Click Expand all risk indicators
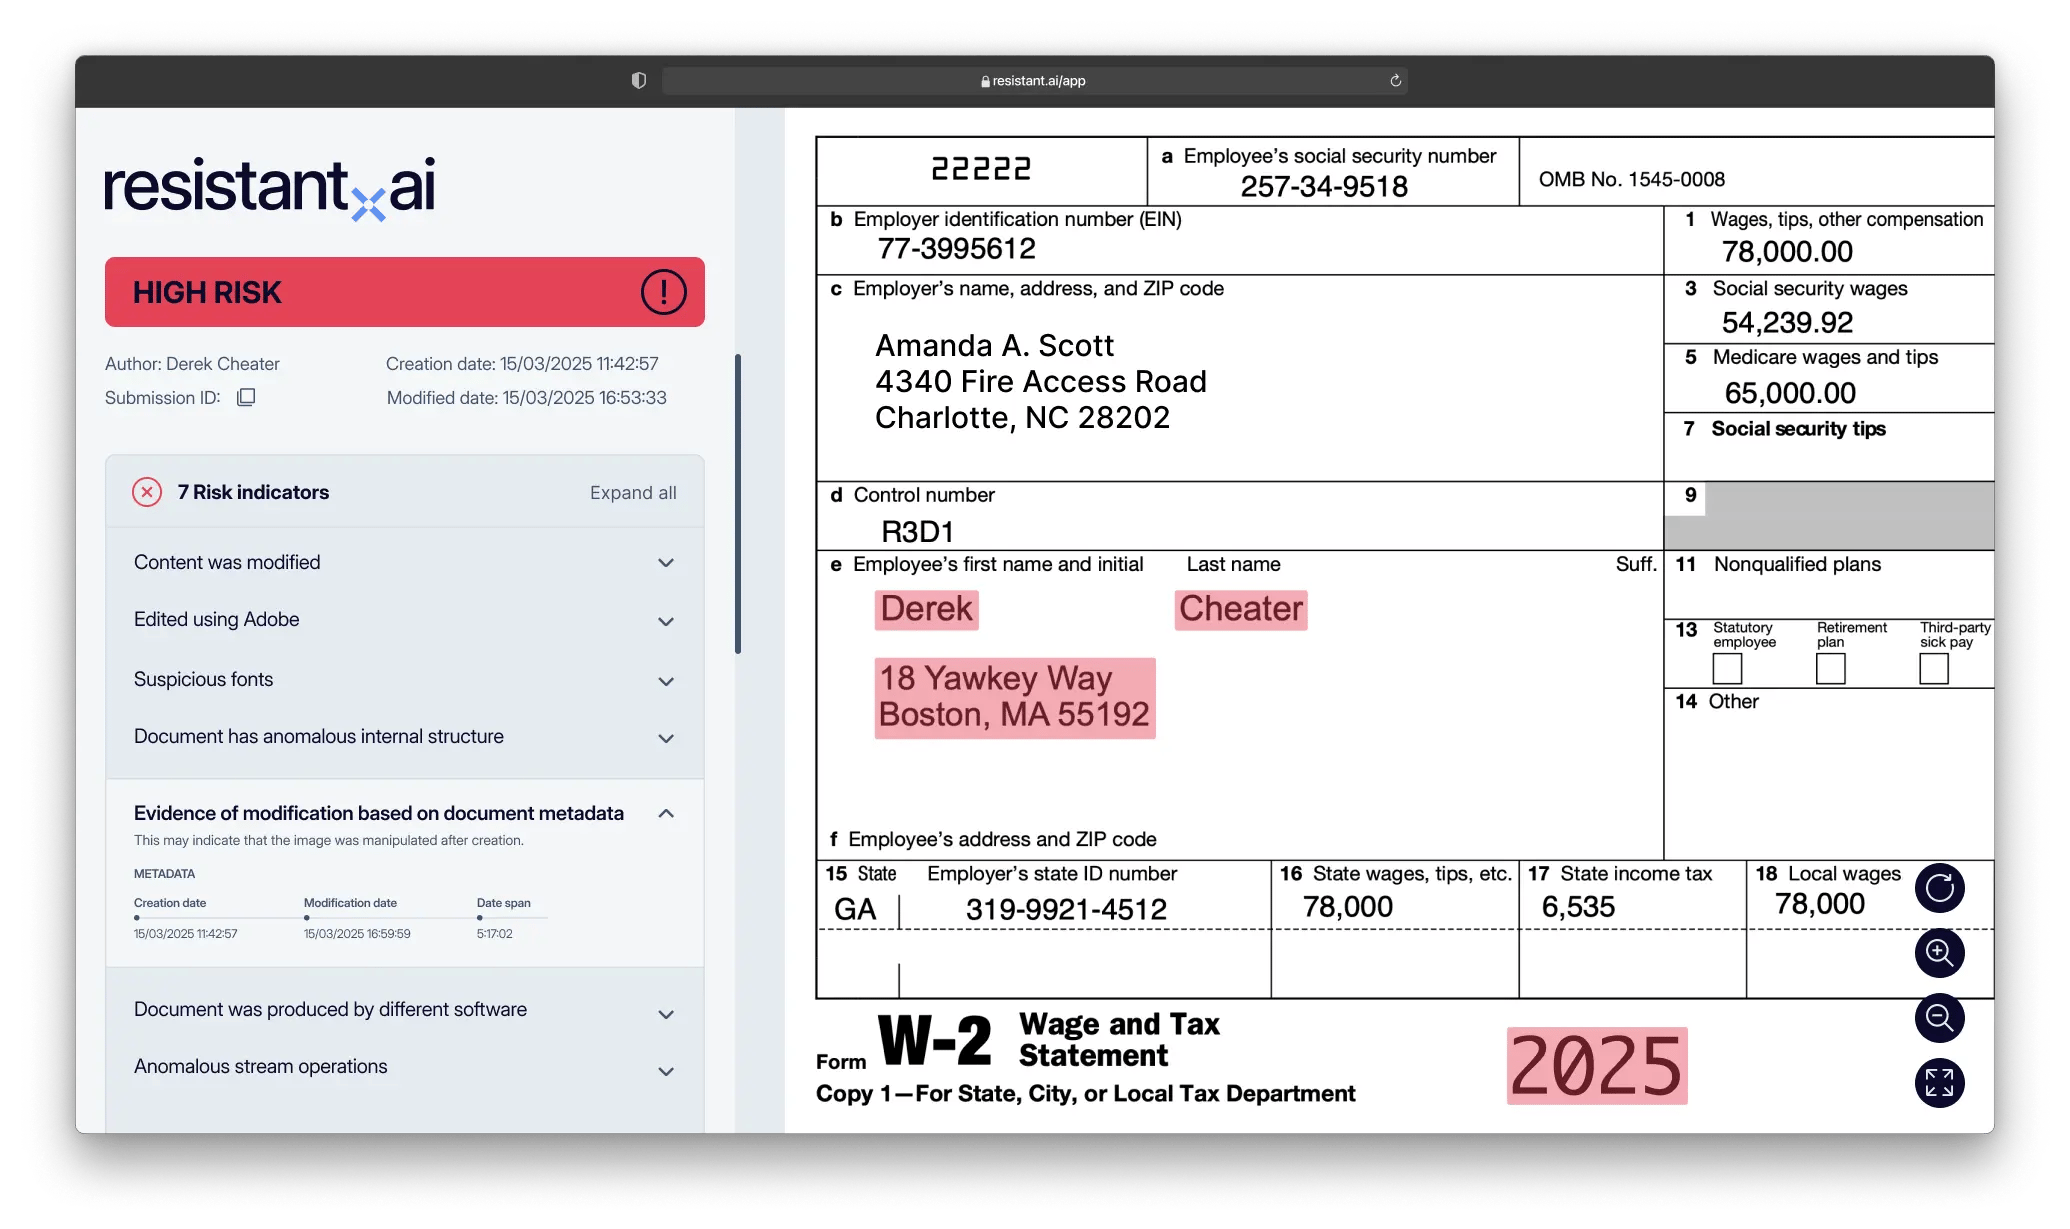This screenshot has width=2070, height=1229. (x=633, y=493)
